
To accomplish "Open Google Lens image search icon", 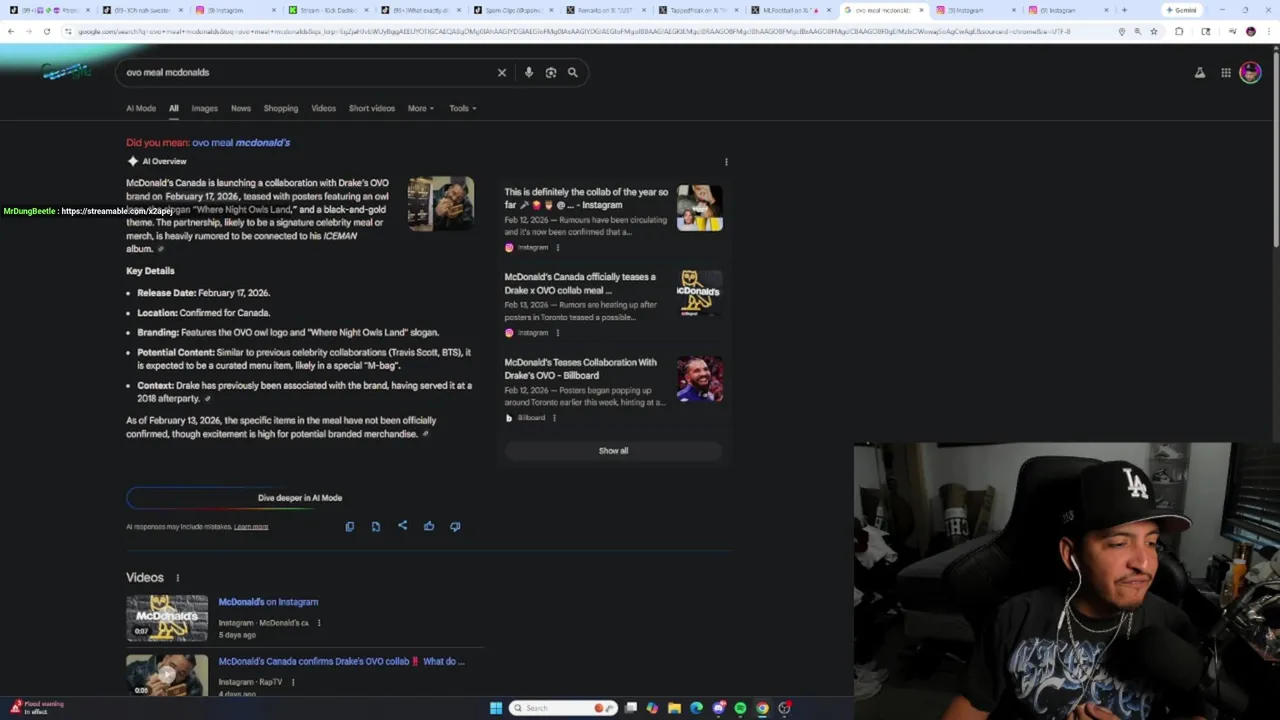I will [551, 72].
